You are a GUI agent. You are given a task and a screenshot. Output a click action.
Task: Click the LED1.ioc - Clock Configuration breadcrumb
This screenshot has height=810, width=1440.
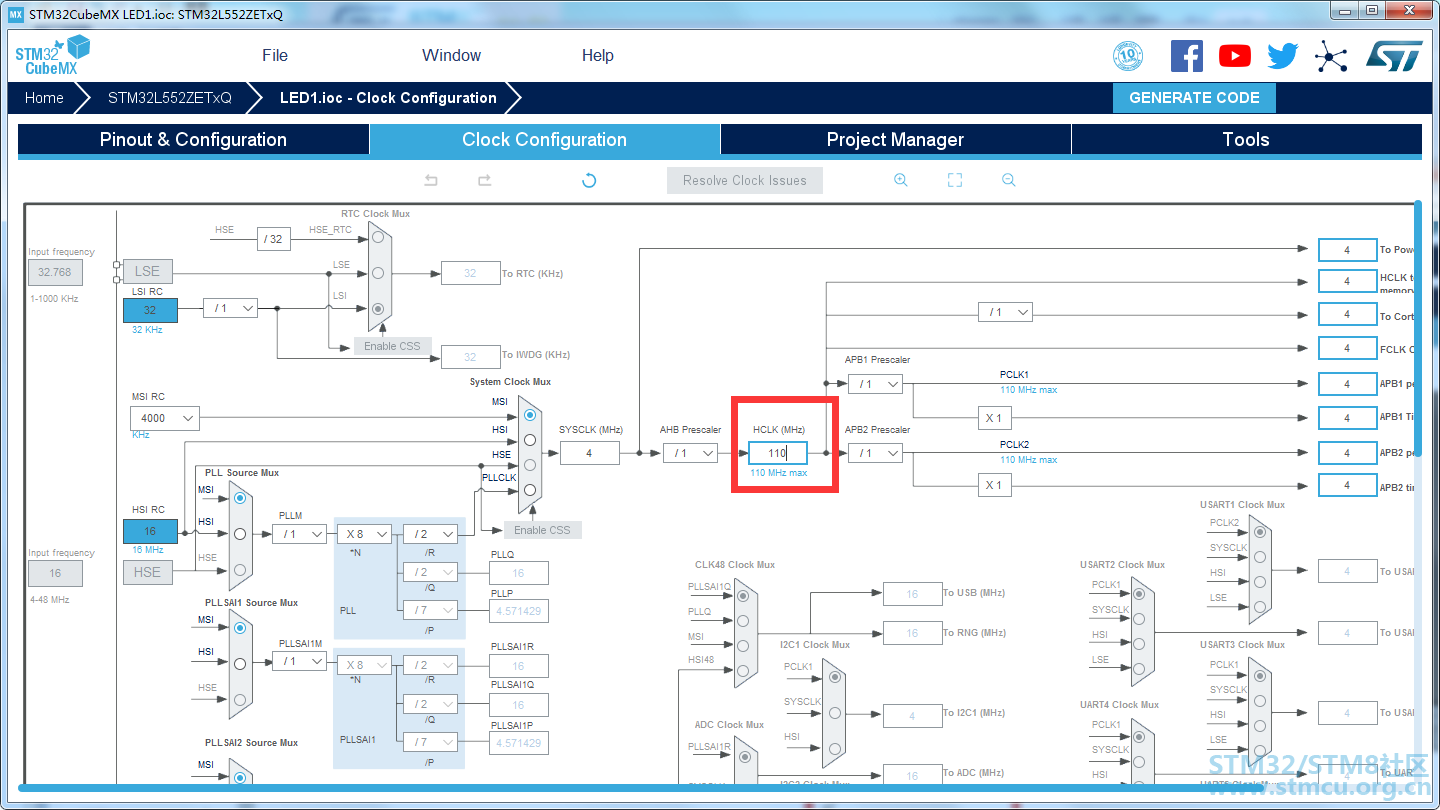[x=388, y=98]
